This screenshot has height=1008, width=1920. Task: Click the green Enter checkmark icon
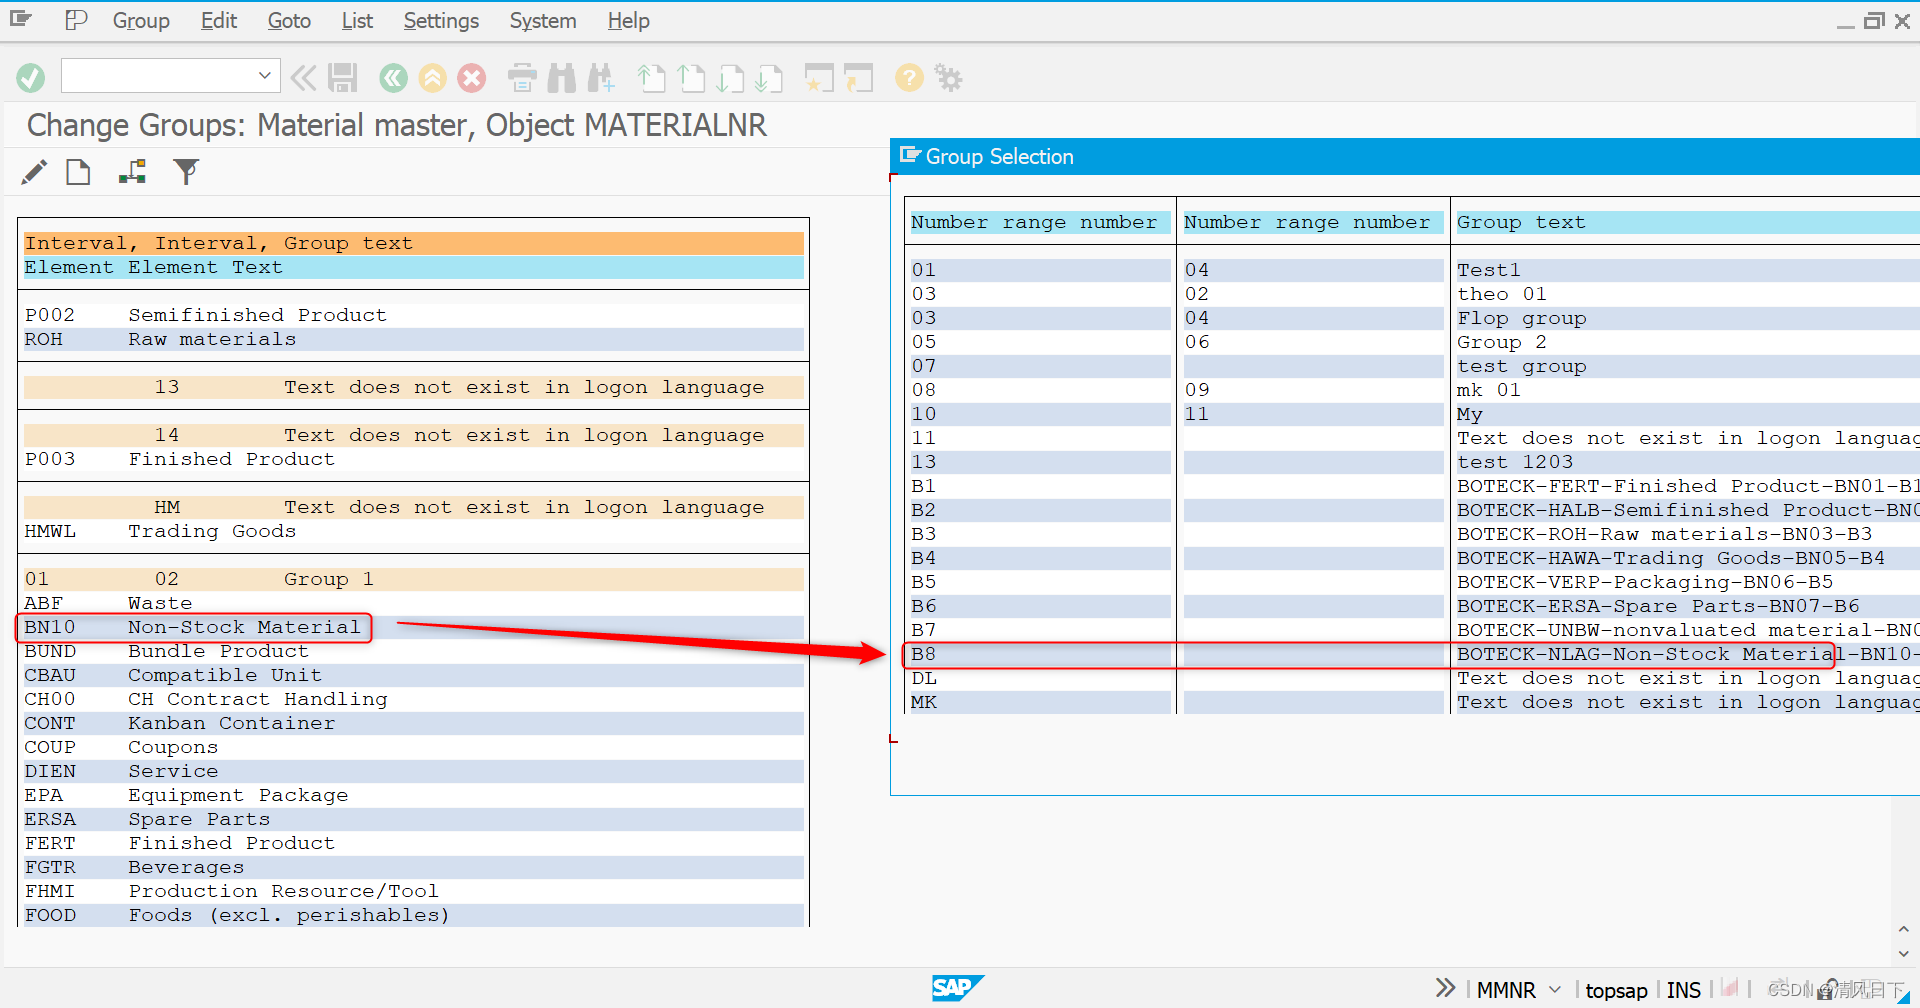coord(31,78)
